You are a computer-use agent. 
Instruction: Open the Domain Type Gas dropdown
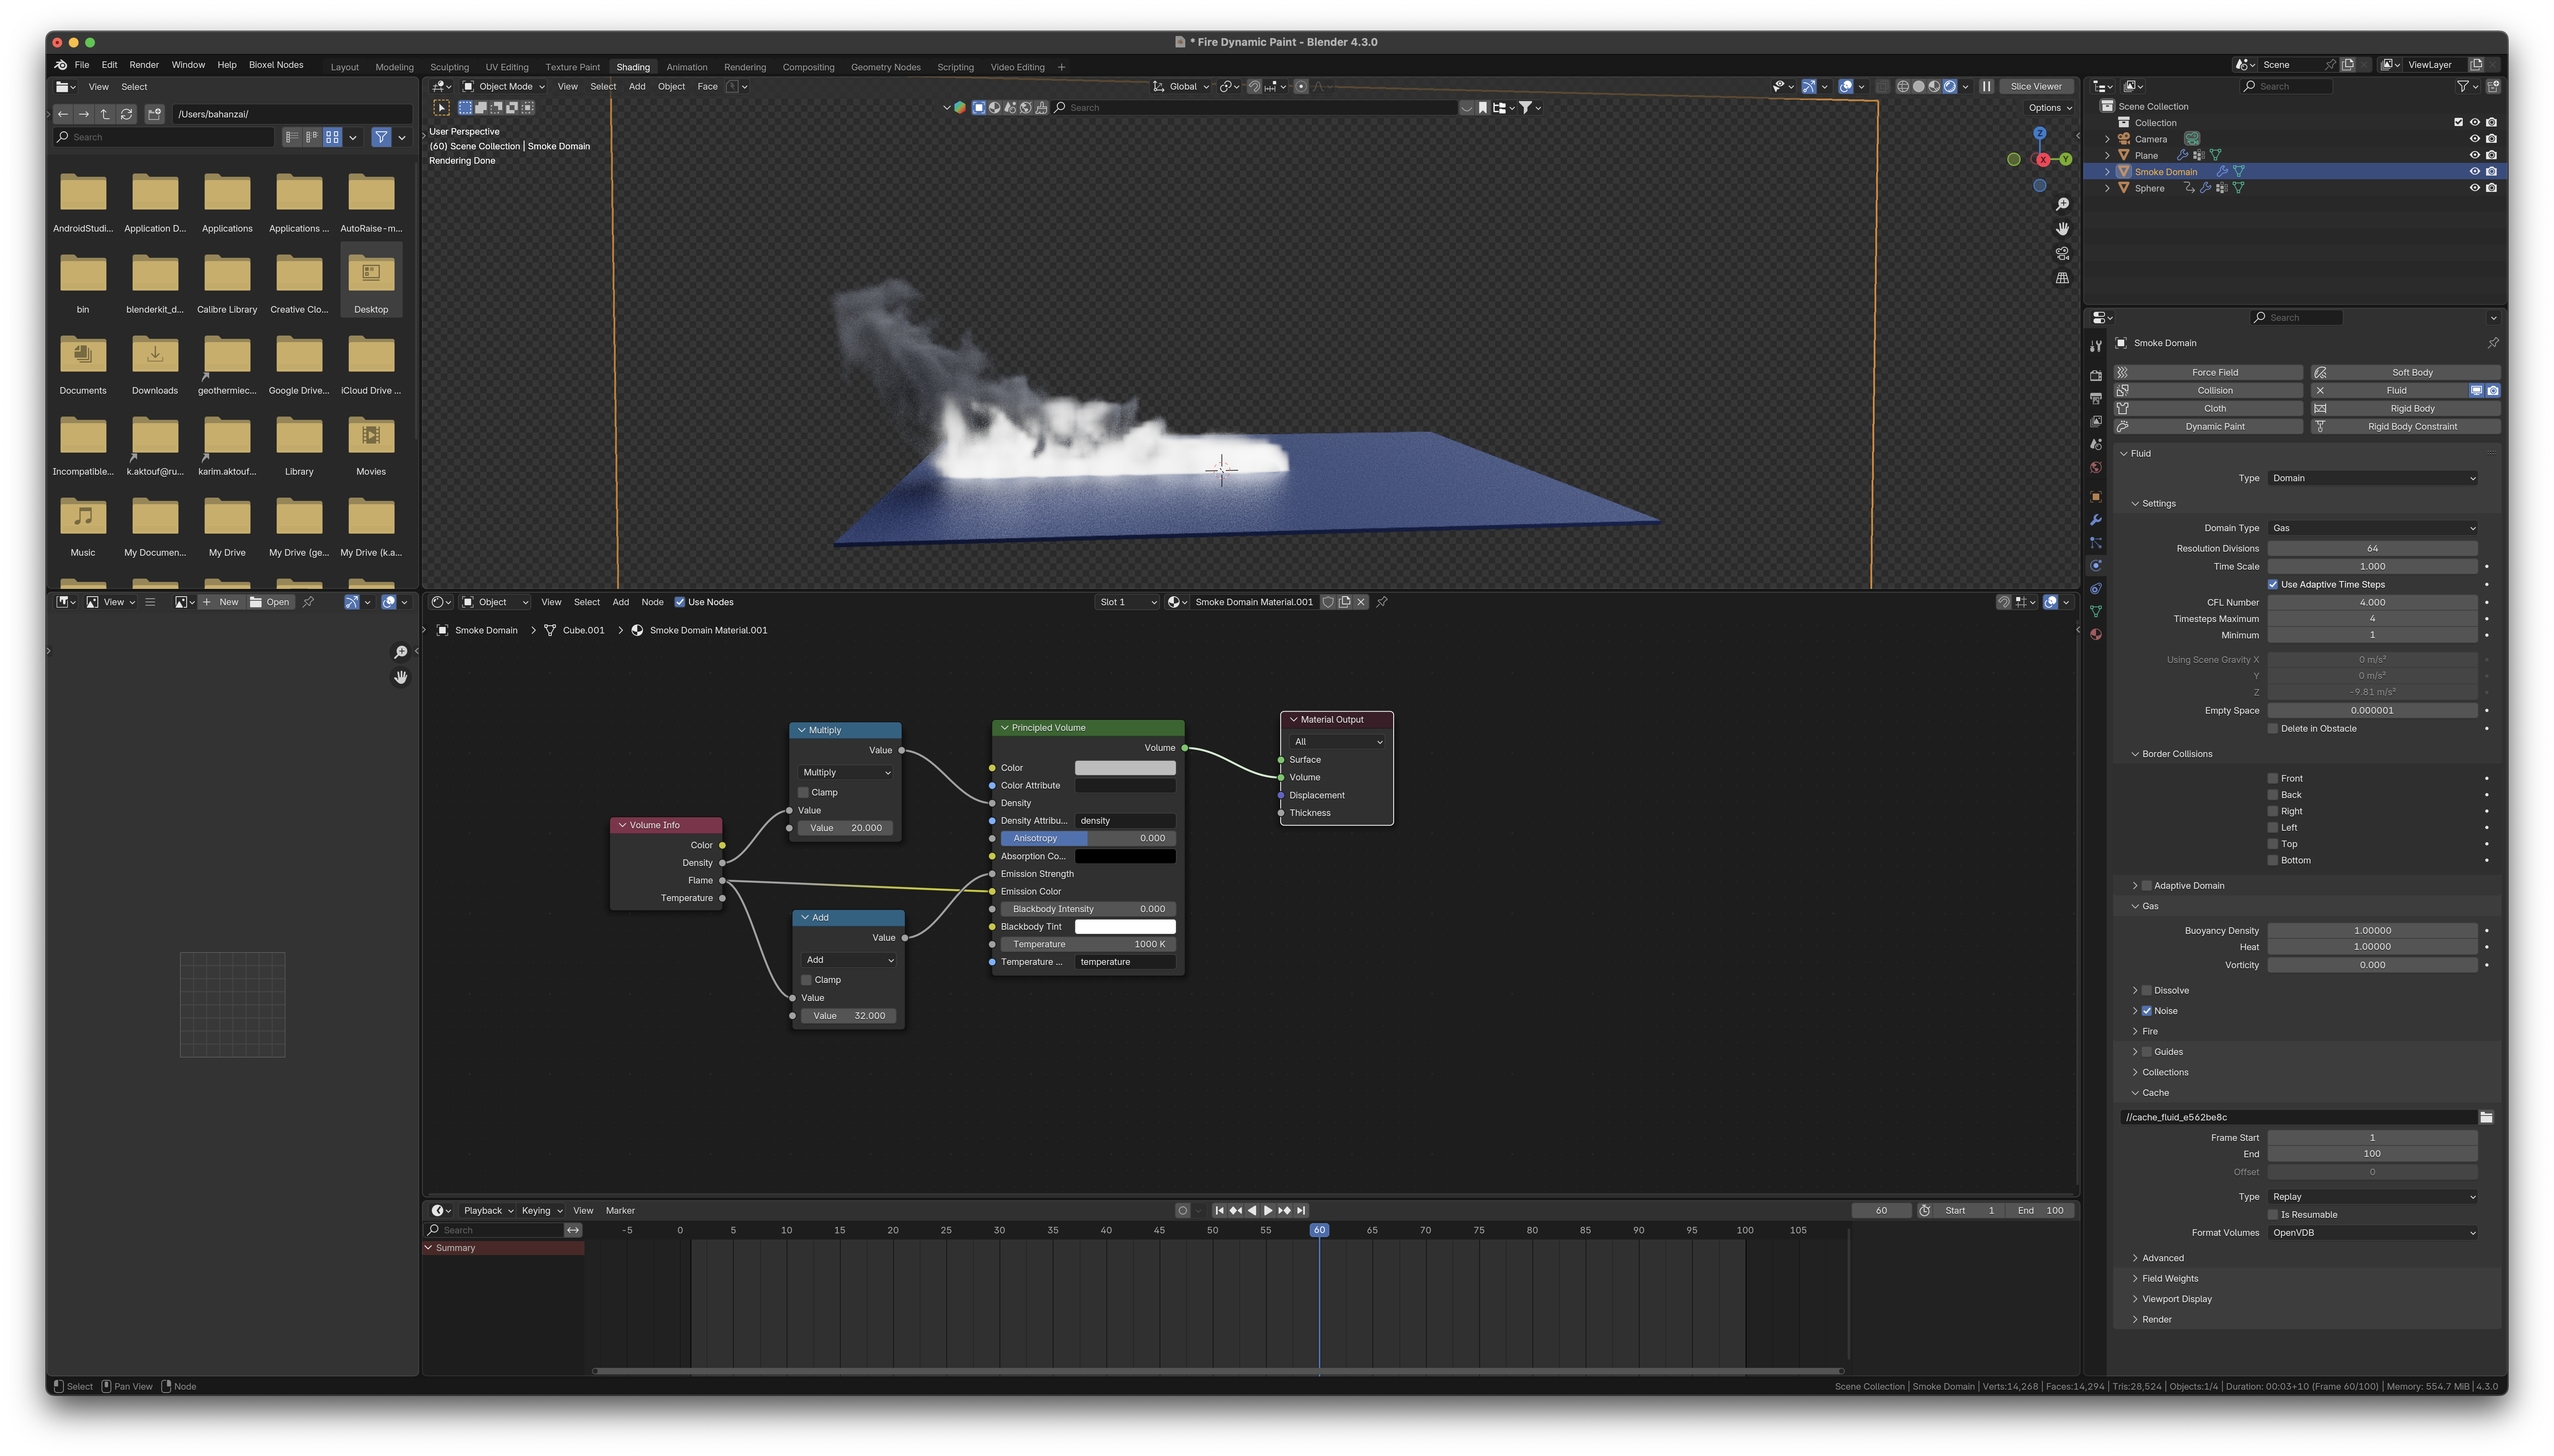point(2373,528)
